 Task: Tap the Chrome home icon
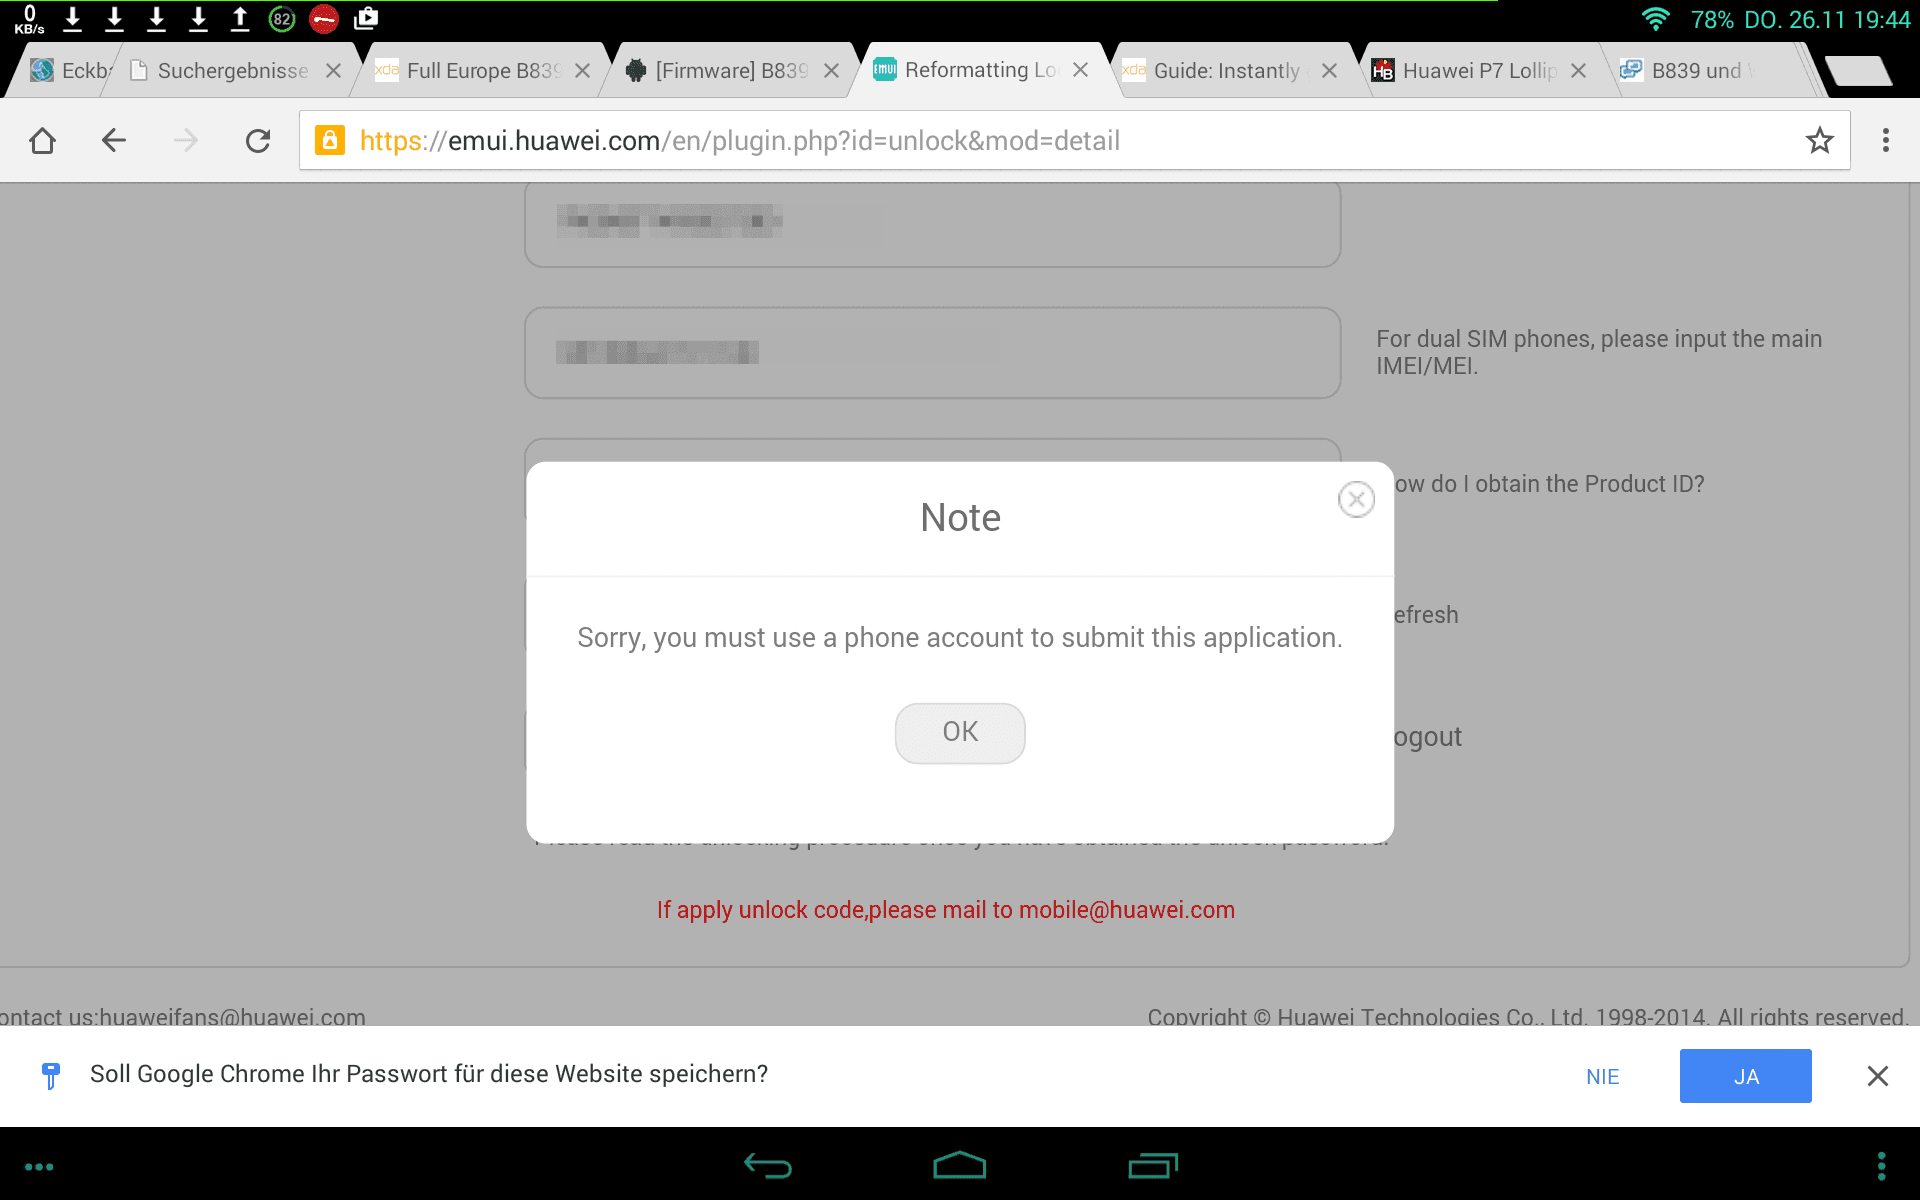click(42, 141)
